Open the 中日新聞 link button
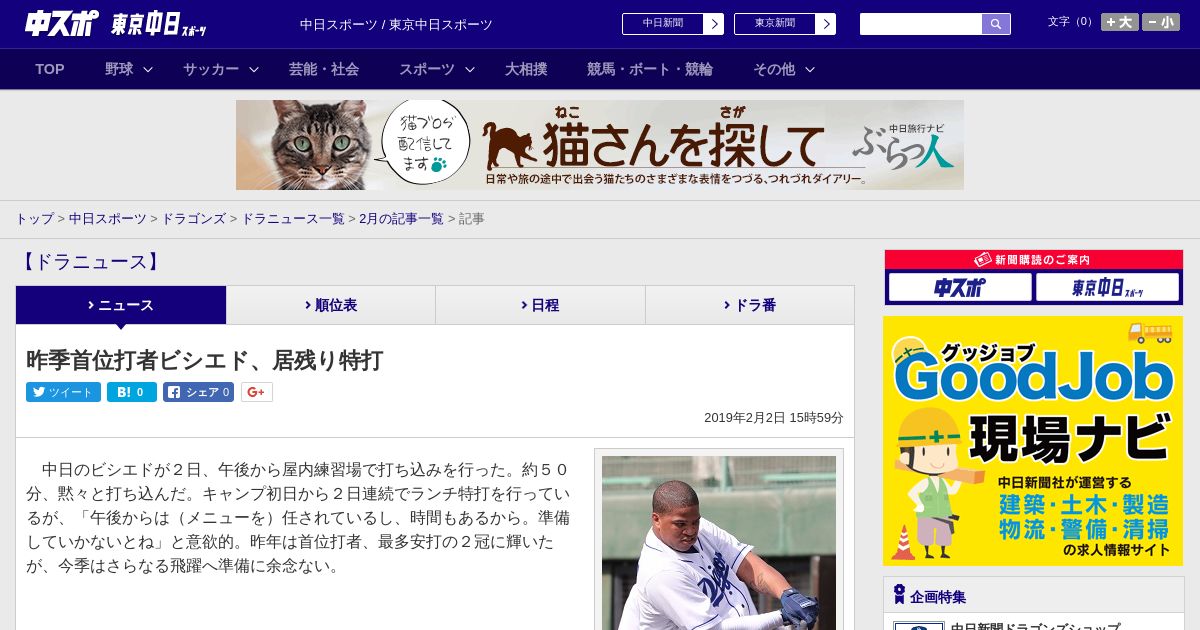Image resolution: width=1200 pixels, height=630 pixels. (x=663, y=24)
